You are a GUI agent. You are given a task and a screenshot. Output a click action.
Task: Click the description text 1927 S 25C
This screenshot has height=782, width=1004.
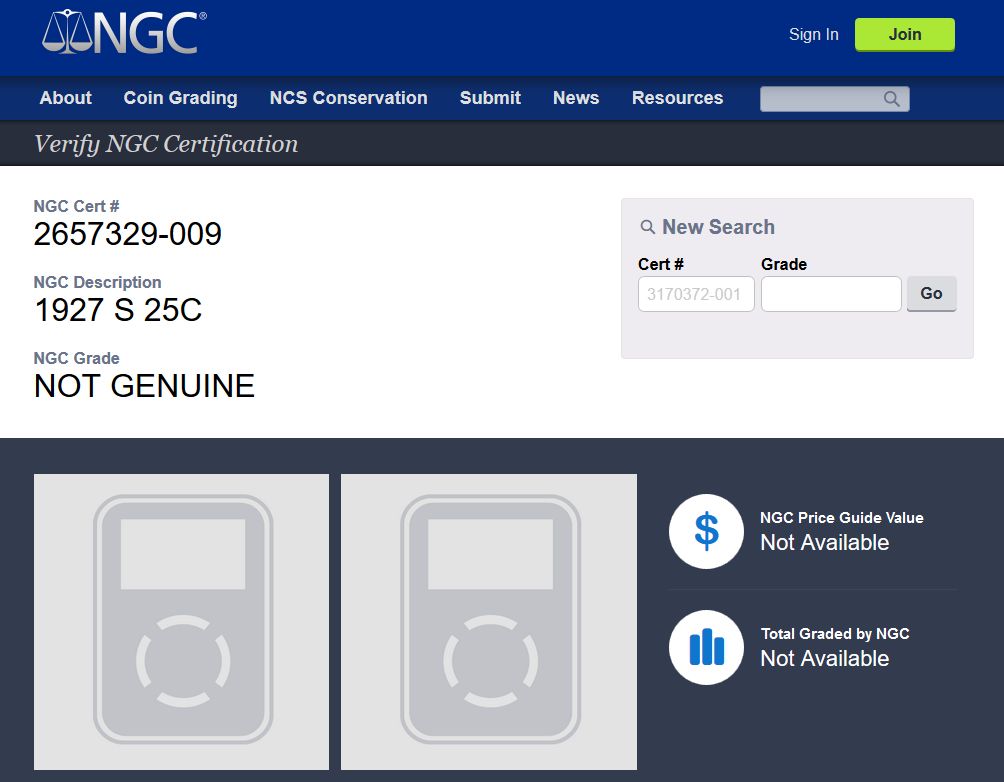pos(118,310)
